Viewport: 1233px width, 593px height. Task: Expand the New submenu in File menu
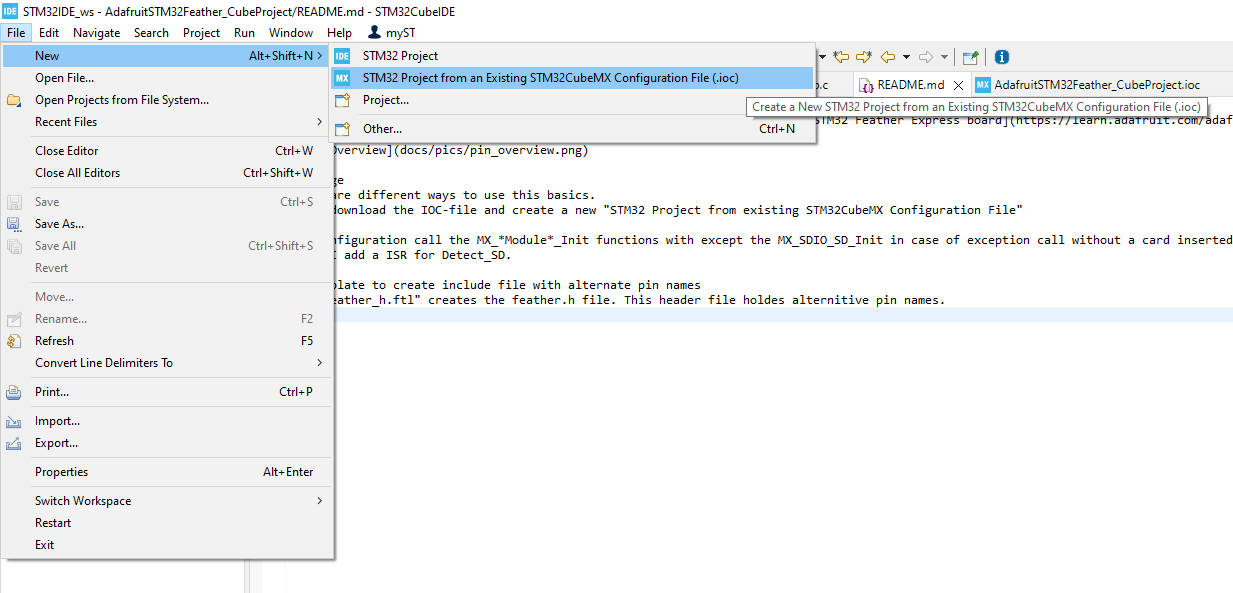pos(166,56)
